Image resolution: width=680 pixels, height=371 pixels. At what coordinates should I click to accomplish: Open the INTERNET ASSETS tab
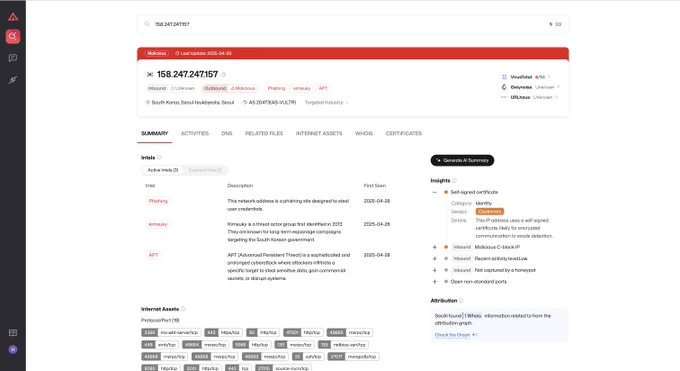[x=319, y=134]
